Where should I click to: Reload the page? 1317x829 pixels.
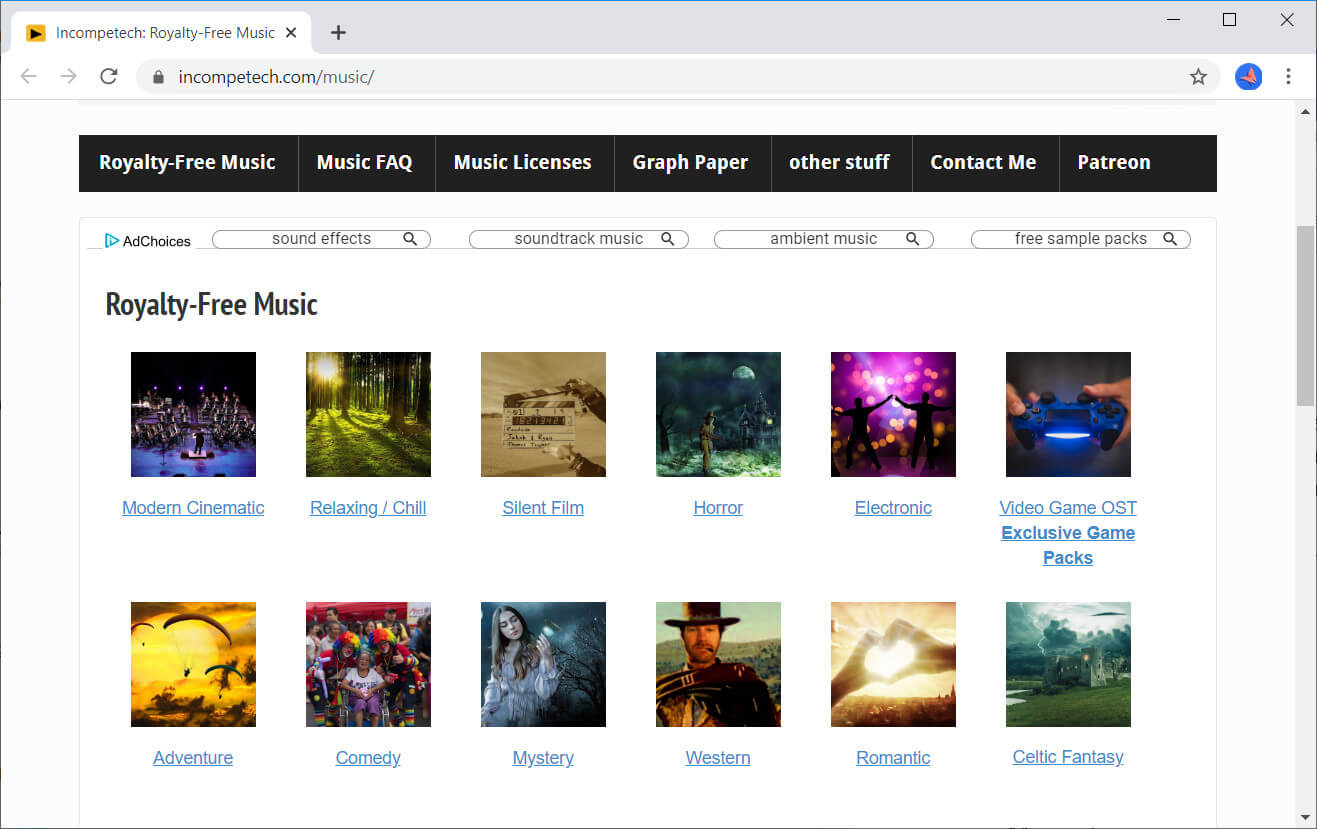(x=109, y=76)
